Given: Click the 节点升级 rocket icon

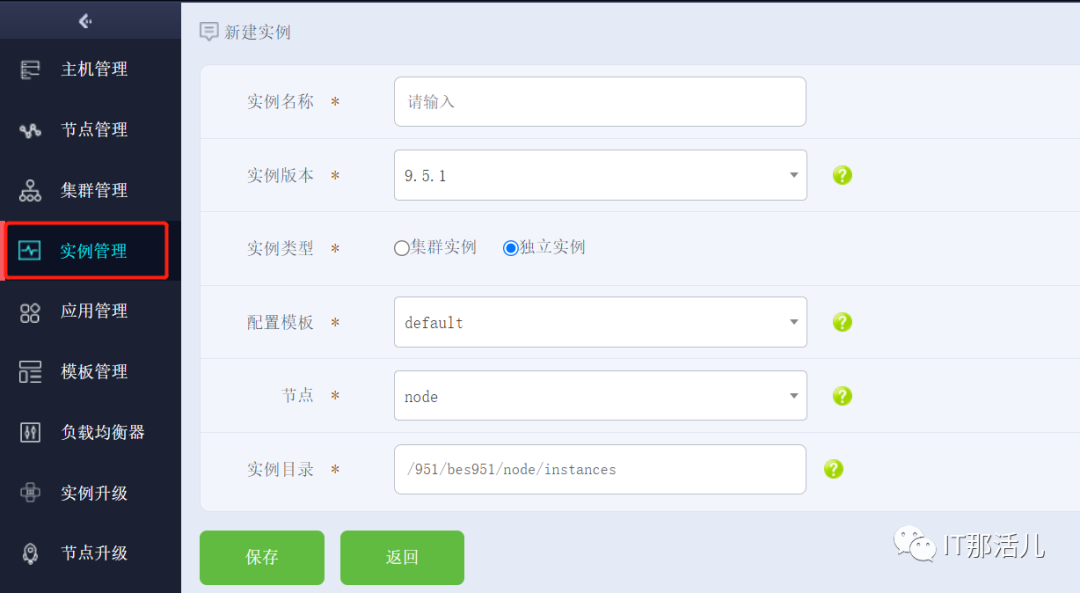Looking at the screenshot, I should [30, 553].
